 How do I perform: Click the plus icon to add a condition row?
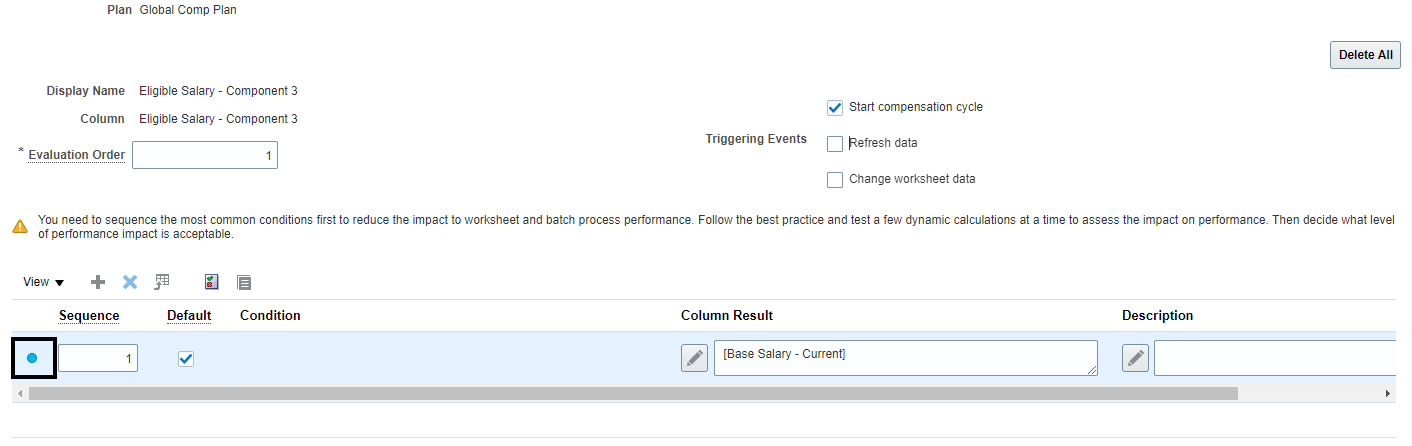click(x=98, y=282)
